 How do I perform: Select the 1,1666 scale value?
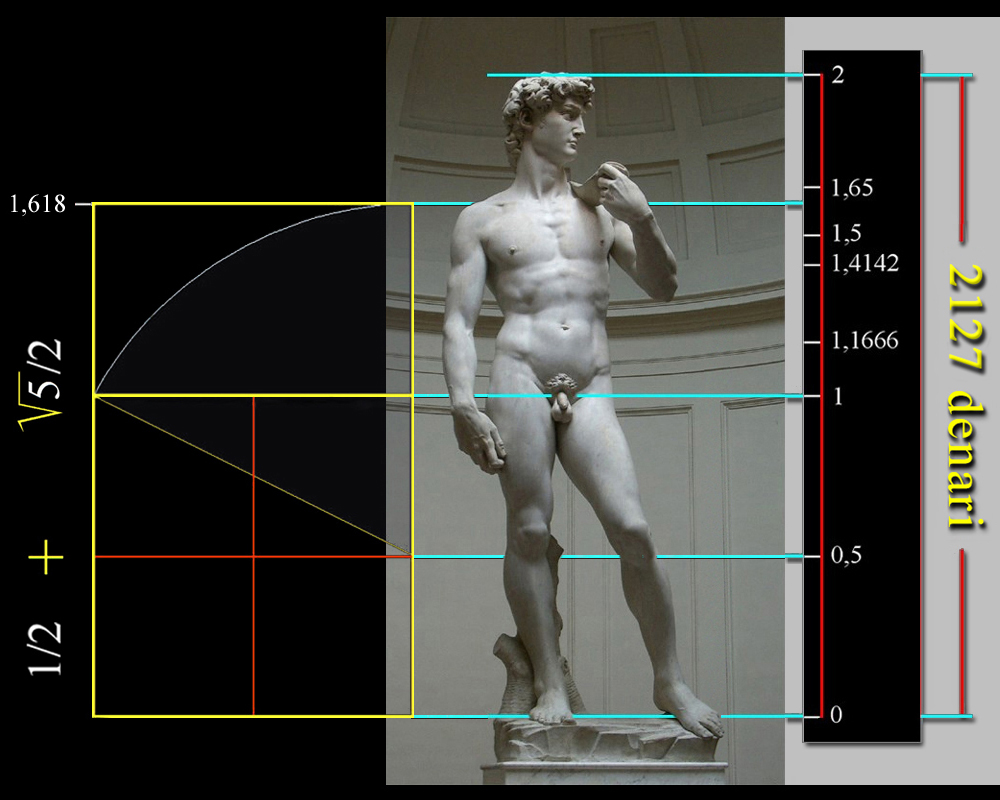click(865, 341)
